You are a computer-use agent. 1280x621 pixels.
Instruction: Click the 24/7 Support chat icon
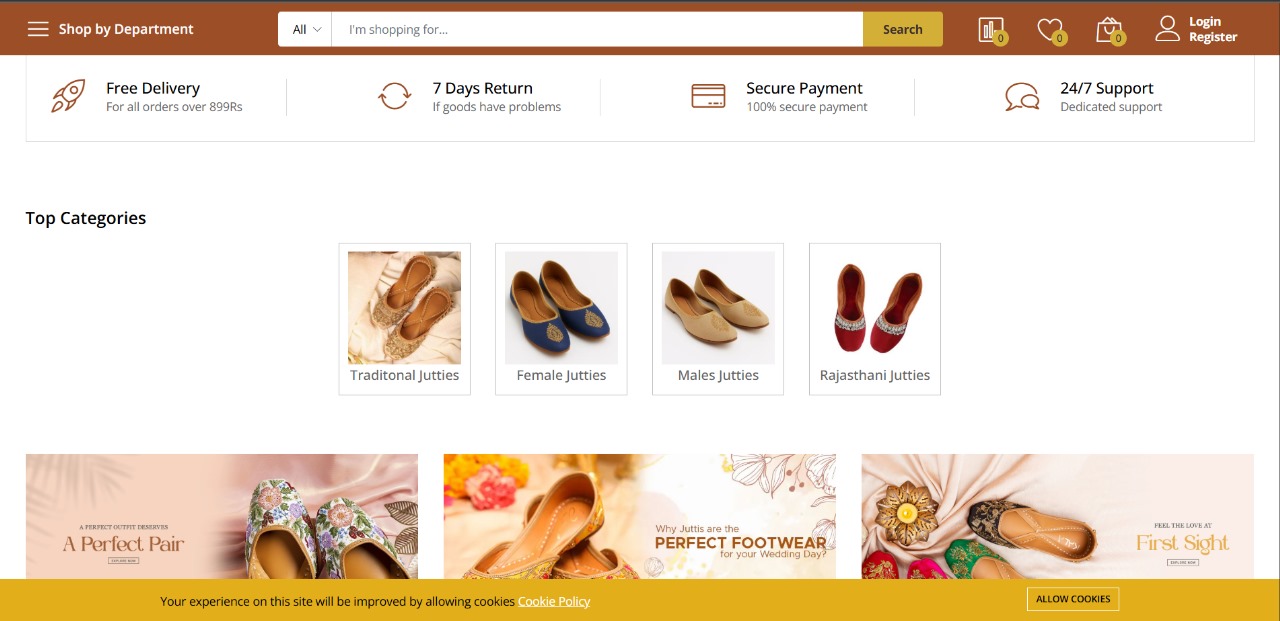pyautogui.click(x=1022, y=97)
